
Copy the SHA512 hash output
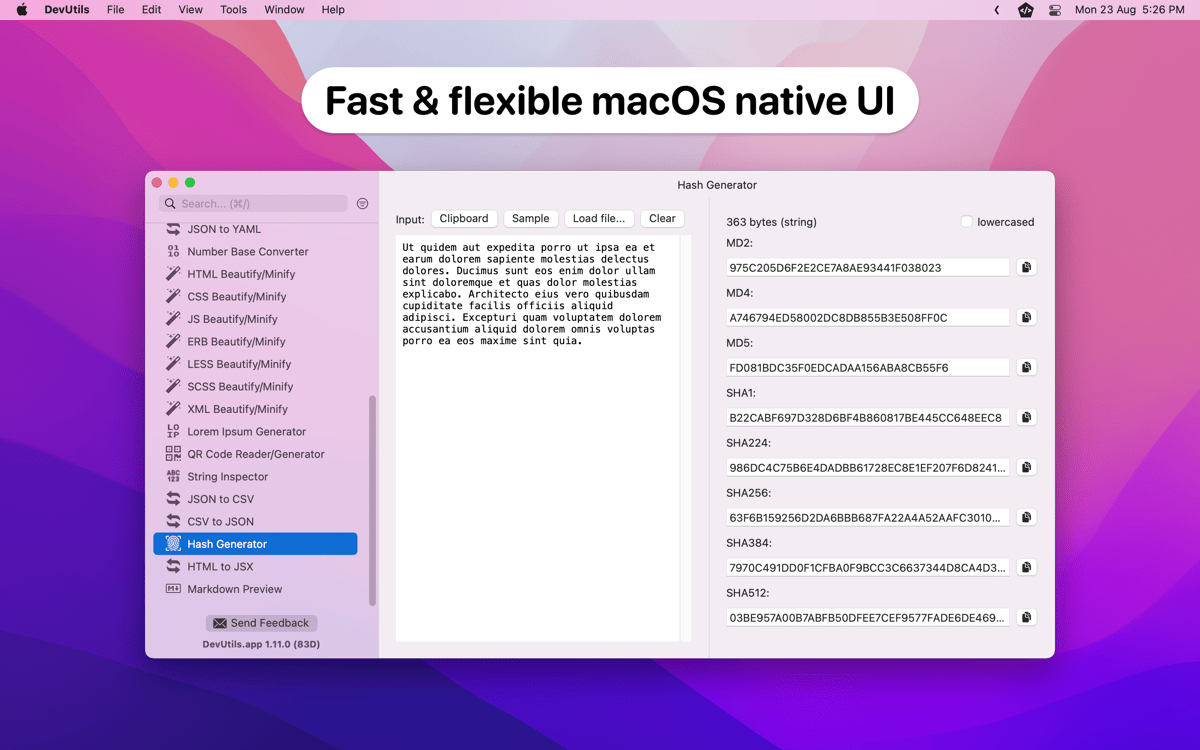(1026, 617)
